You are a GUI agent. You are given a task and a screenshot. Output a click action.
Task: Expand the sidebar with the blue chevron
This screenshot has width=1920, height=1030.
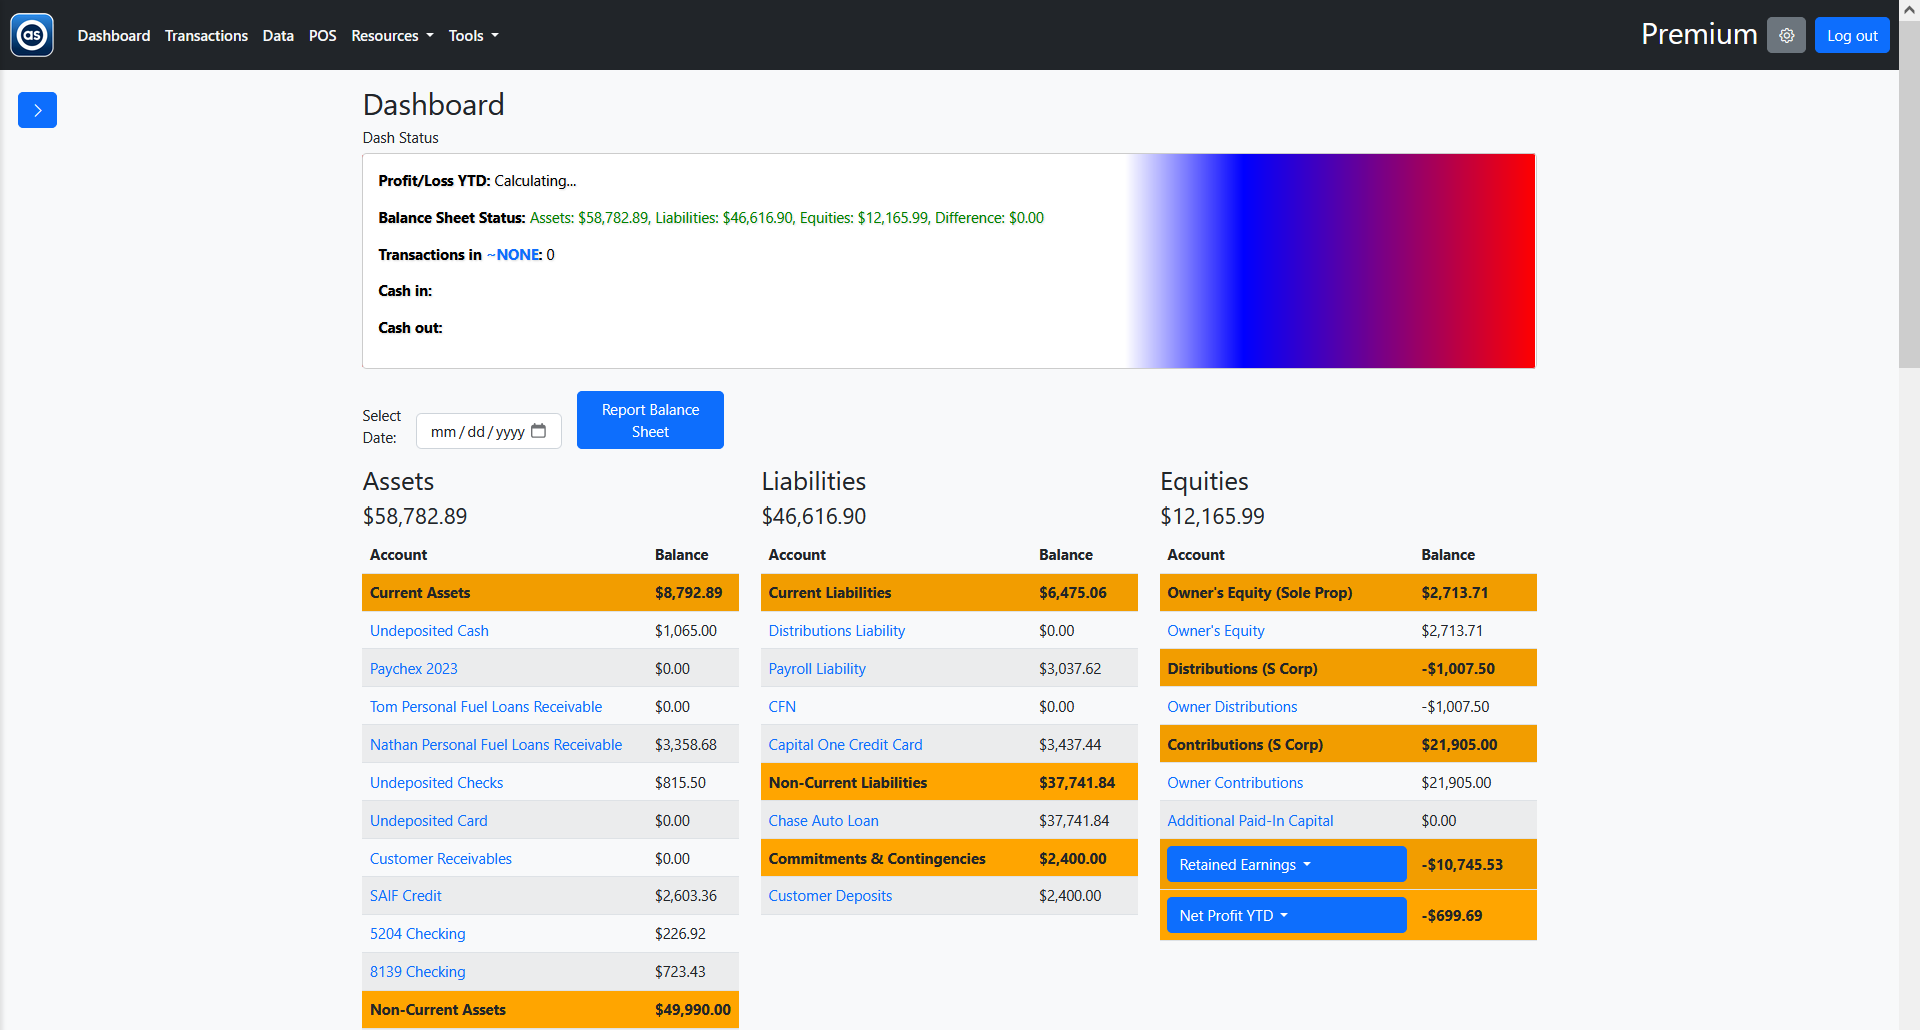tap(37, 110)
